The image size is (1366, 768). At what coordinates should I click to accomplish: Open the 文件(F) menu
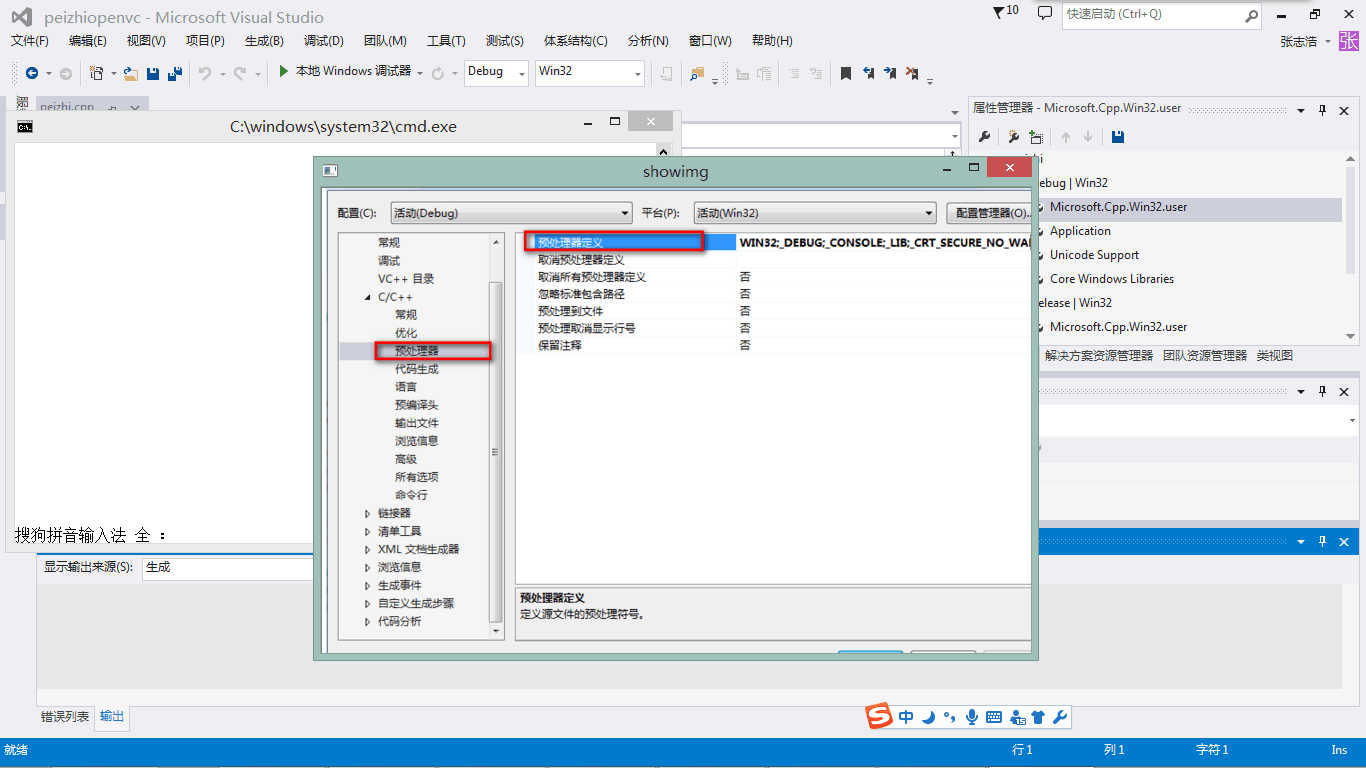click(x=30, y=41)
